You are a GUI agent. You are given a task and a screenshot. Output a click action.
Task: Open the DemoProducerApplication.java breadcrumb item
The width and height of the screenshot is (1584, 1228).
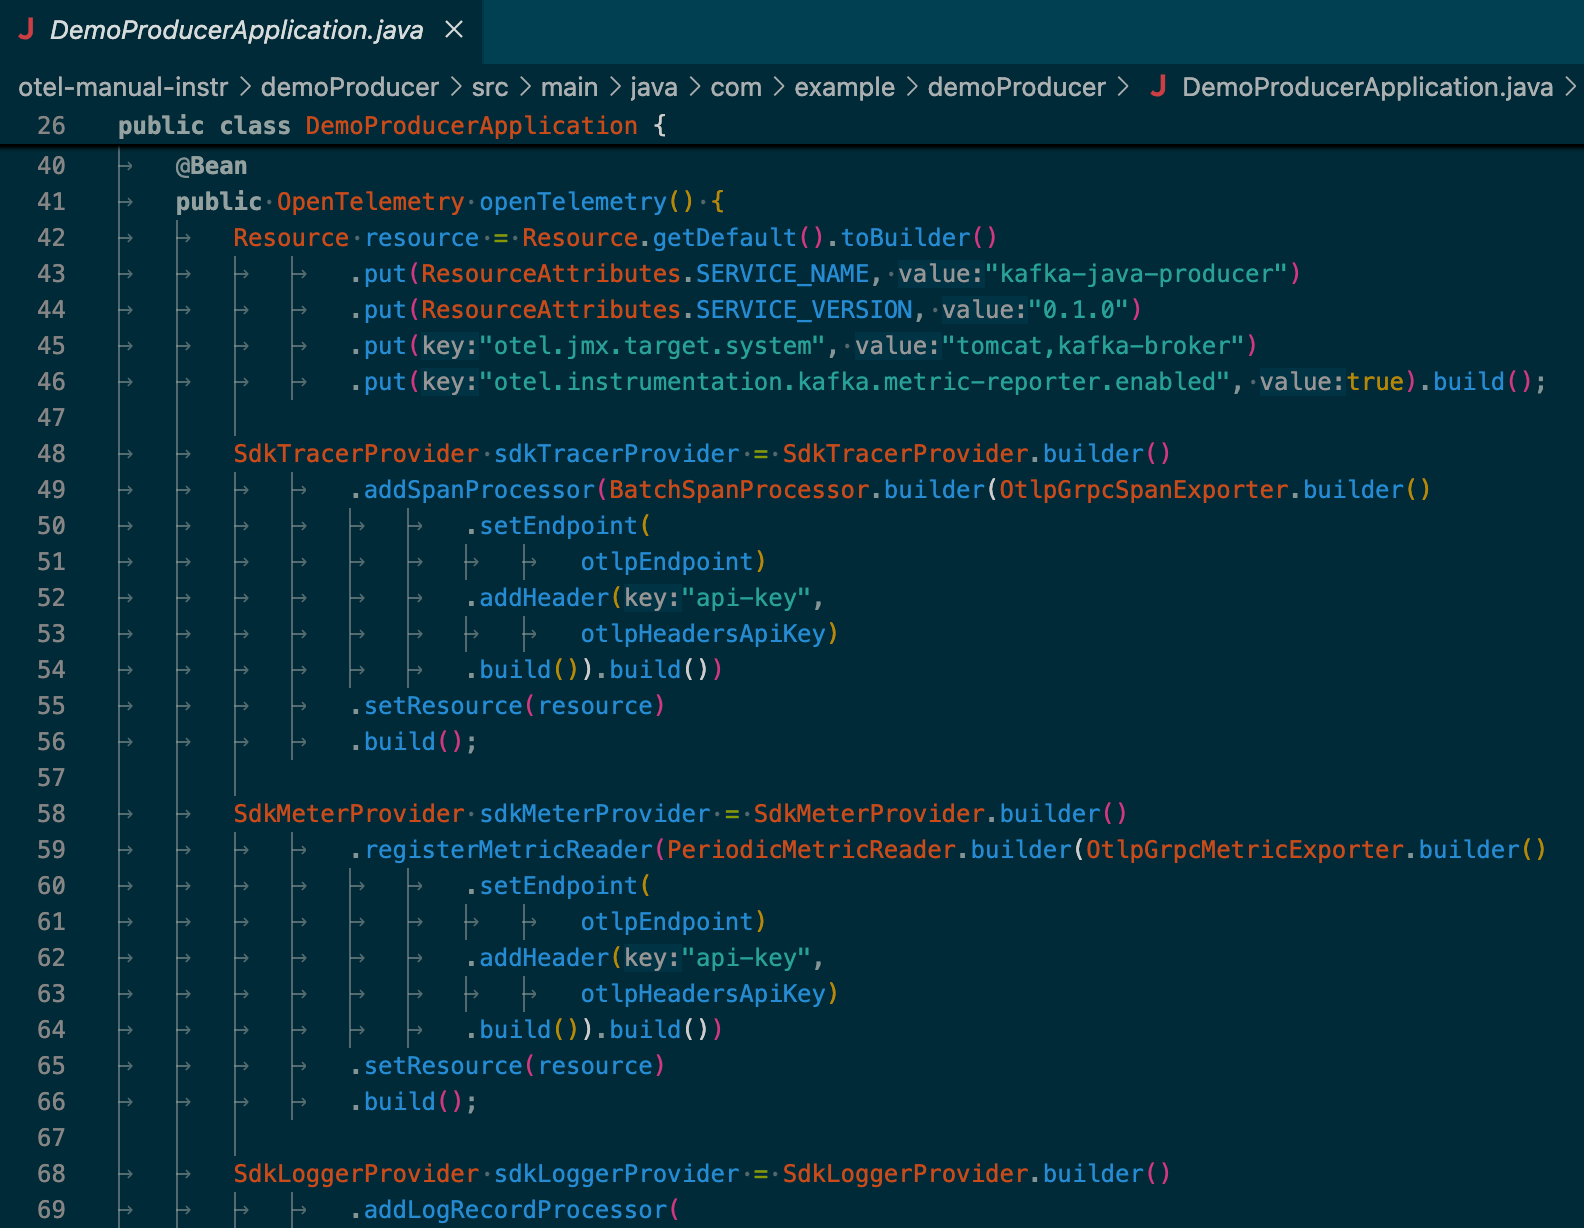click(1367, 87)
